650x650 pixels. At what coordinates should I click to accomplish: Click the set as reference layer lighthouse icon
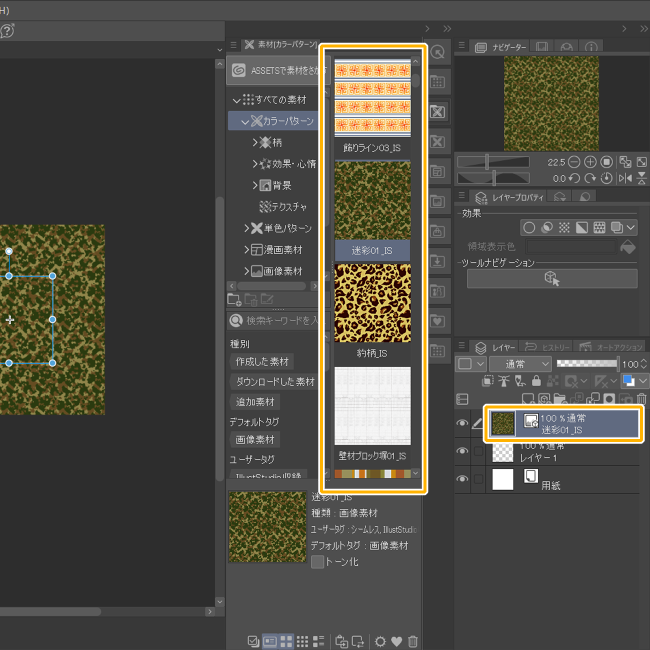click(x=504, y=381)
